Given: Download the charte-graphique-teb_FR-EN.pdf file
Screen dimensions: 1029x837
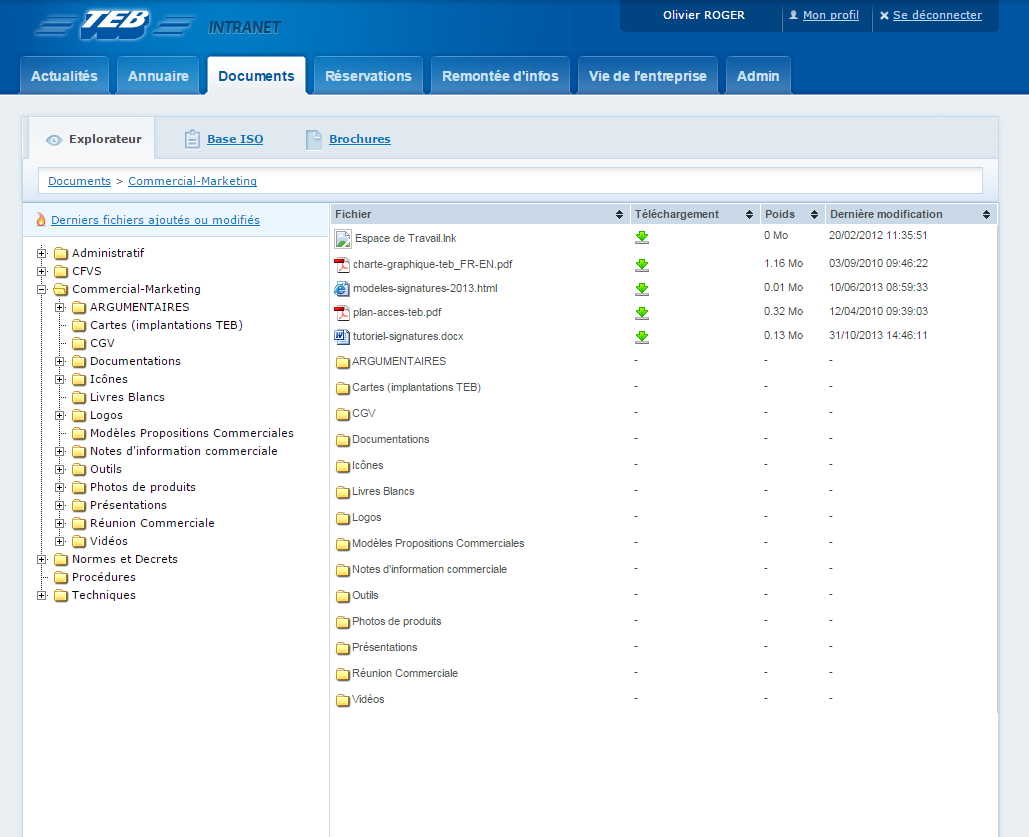Looking at the screenshot, I should pyautogui.click(x=642, y=265).
